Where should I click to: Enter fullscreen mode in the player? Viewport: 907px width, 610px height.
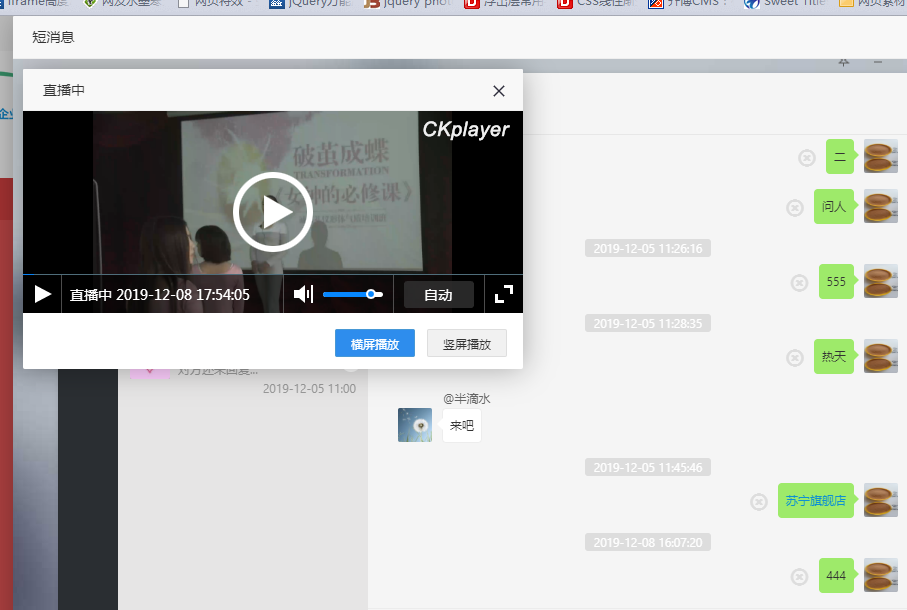tap(504, 294)
